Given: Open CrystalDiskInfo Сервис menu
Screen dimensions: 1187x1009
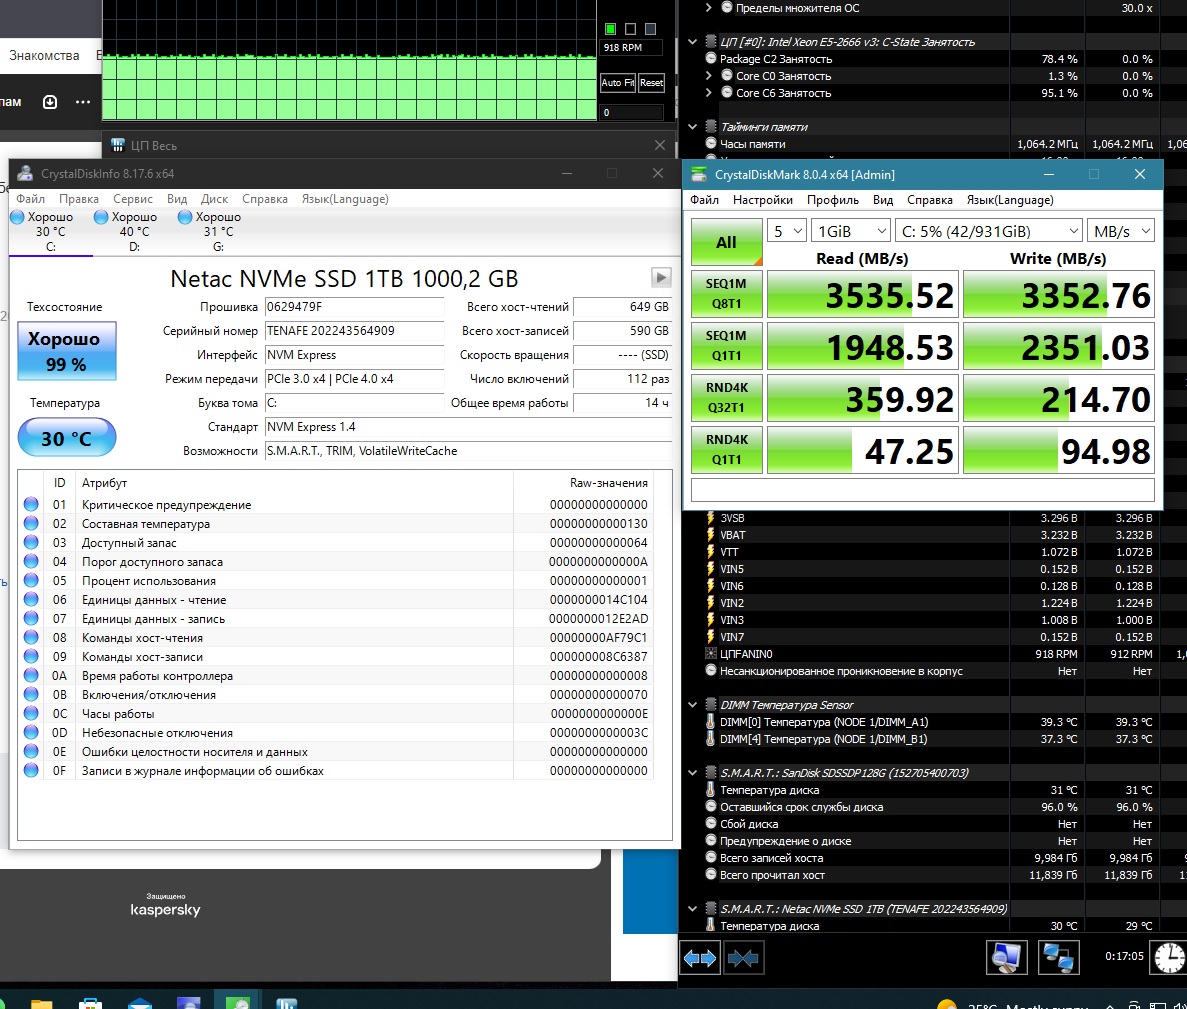Looking at the screenshot, I should (132, 198).
